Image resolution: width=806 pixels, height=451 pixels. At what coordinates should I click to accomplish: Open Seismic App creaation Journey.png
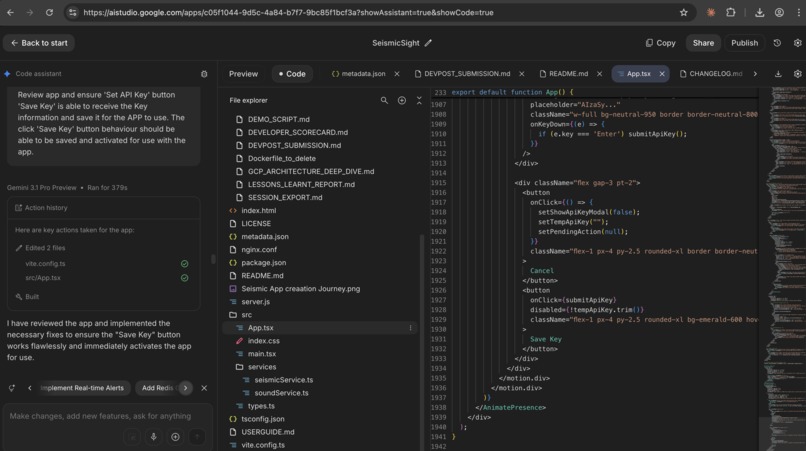pyautogui.click(x=300, y=289)
